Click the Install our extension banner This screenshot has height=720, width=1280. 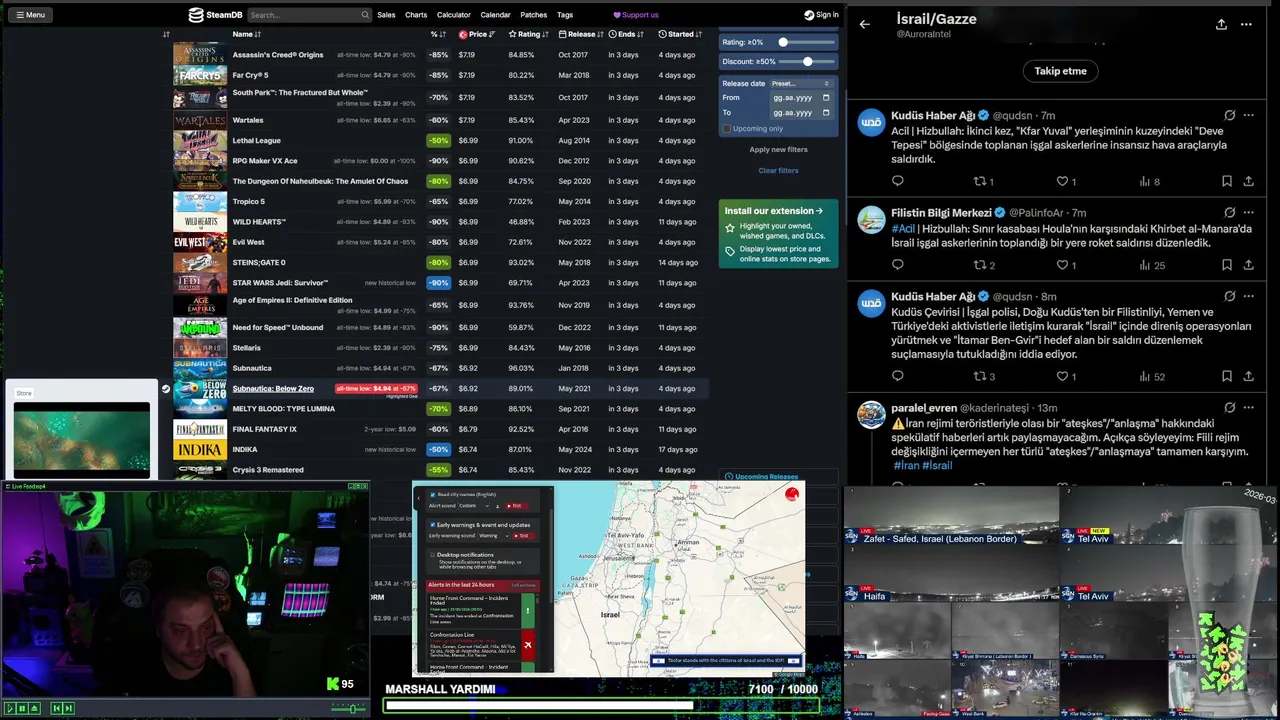click(778, 234)
